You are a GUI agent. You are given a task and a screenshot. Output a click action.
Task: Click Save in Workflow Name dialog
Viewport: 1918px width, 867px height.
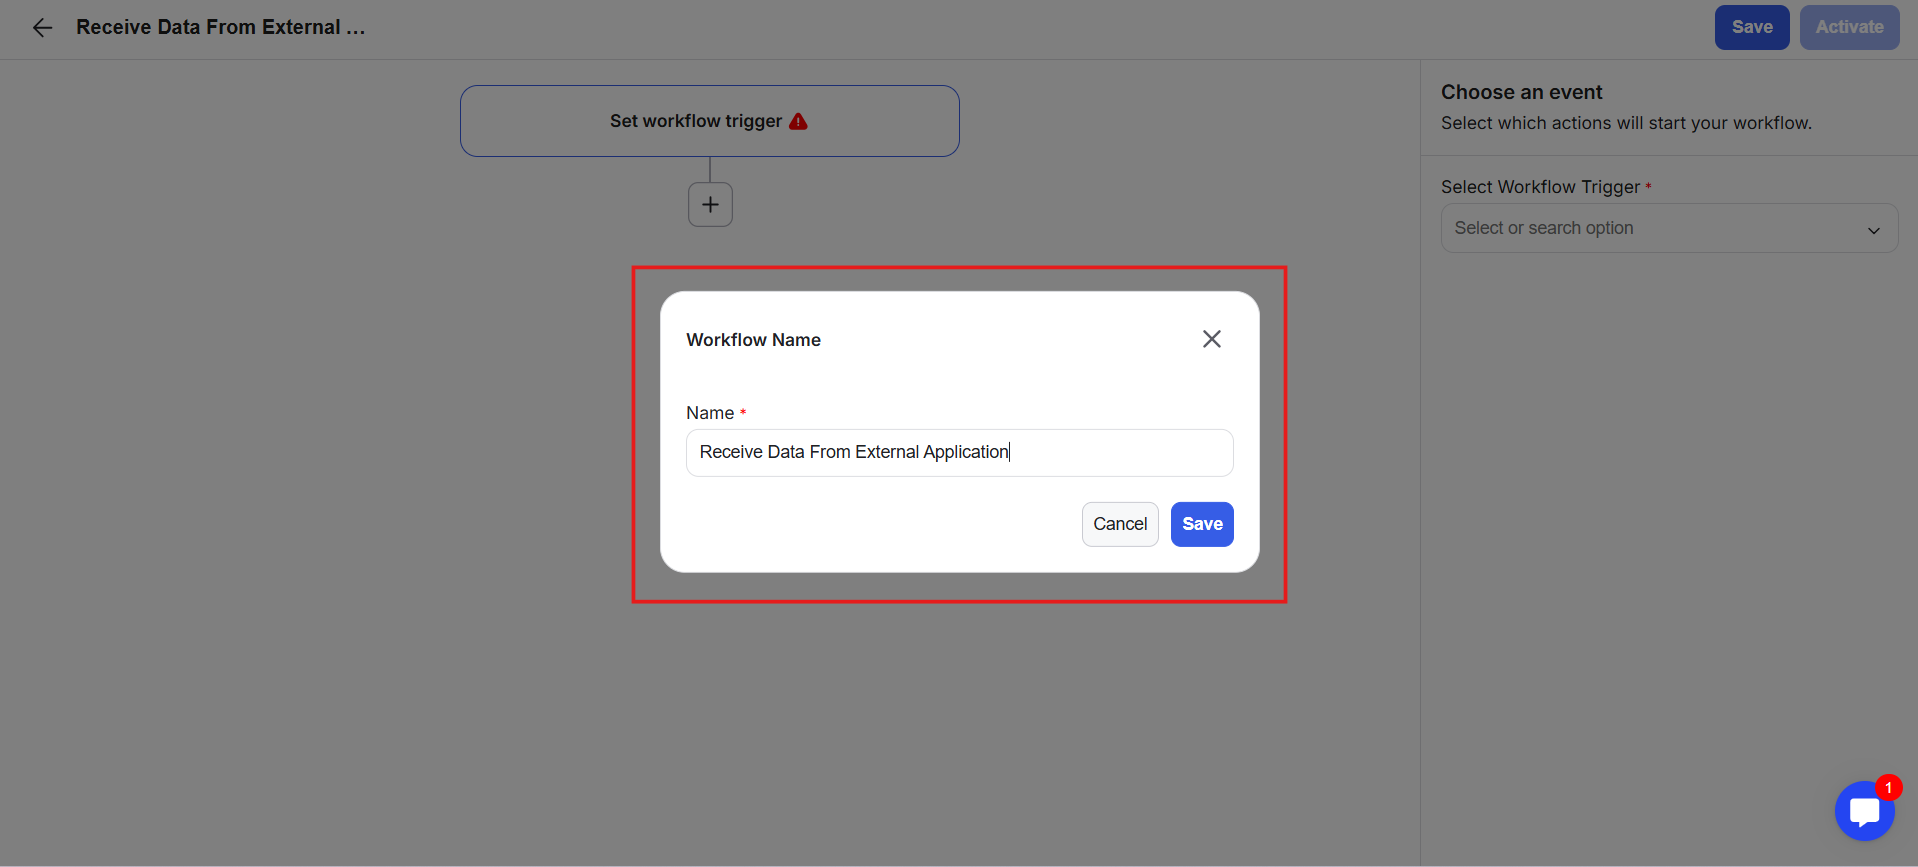click(1201, 524)
